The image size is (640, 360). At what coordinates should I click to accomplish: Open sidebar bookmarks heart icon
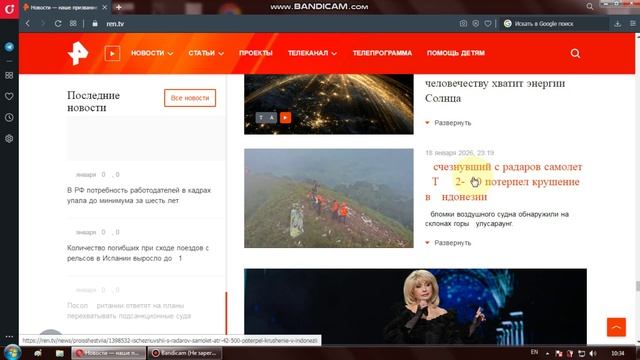[x=9, y=96]
